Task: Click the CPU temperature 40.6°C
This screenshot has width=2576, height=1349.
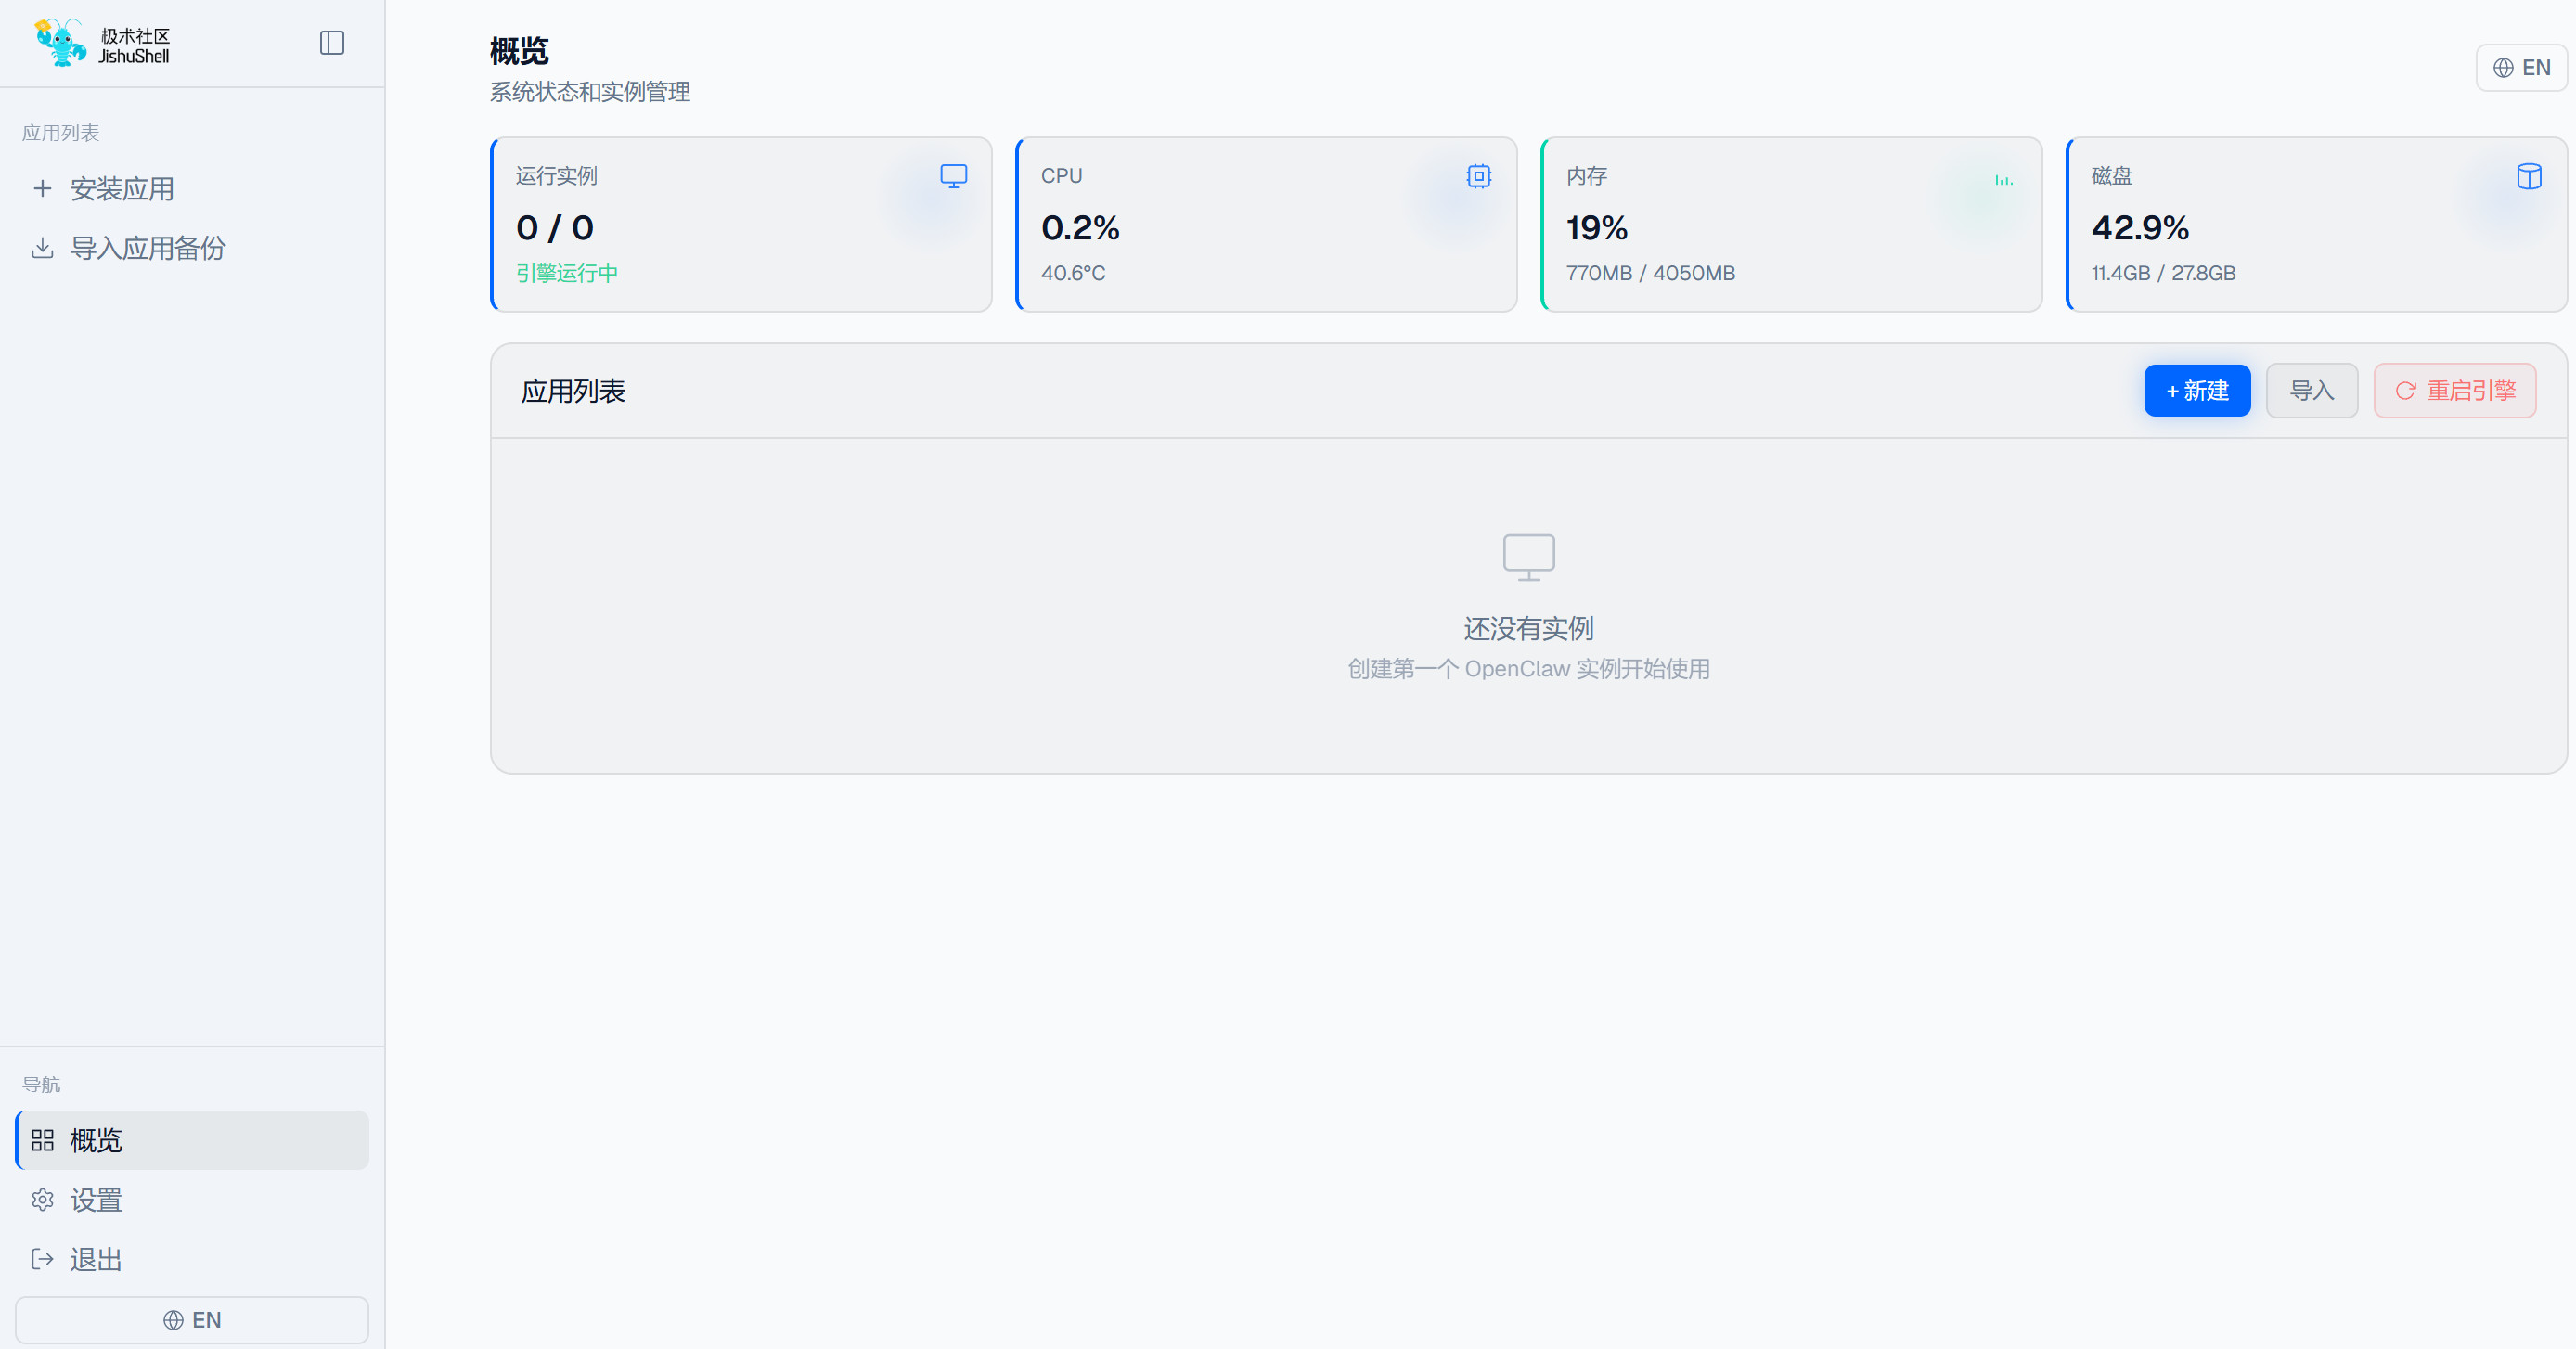Action: pos(1073,273)
